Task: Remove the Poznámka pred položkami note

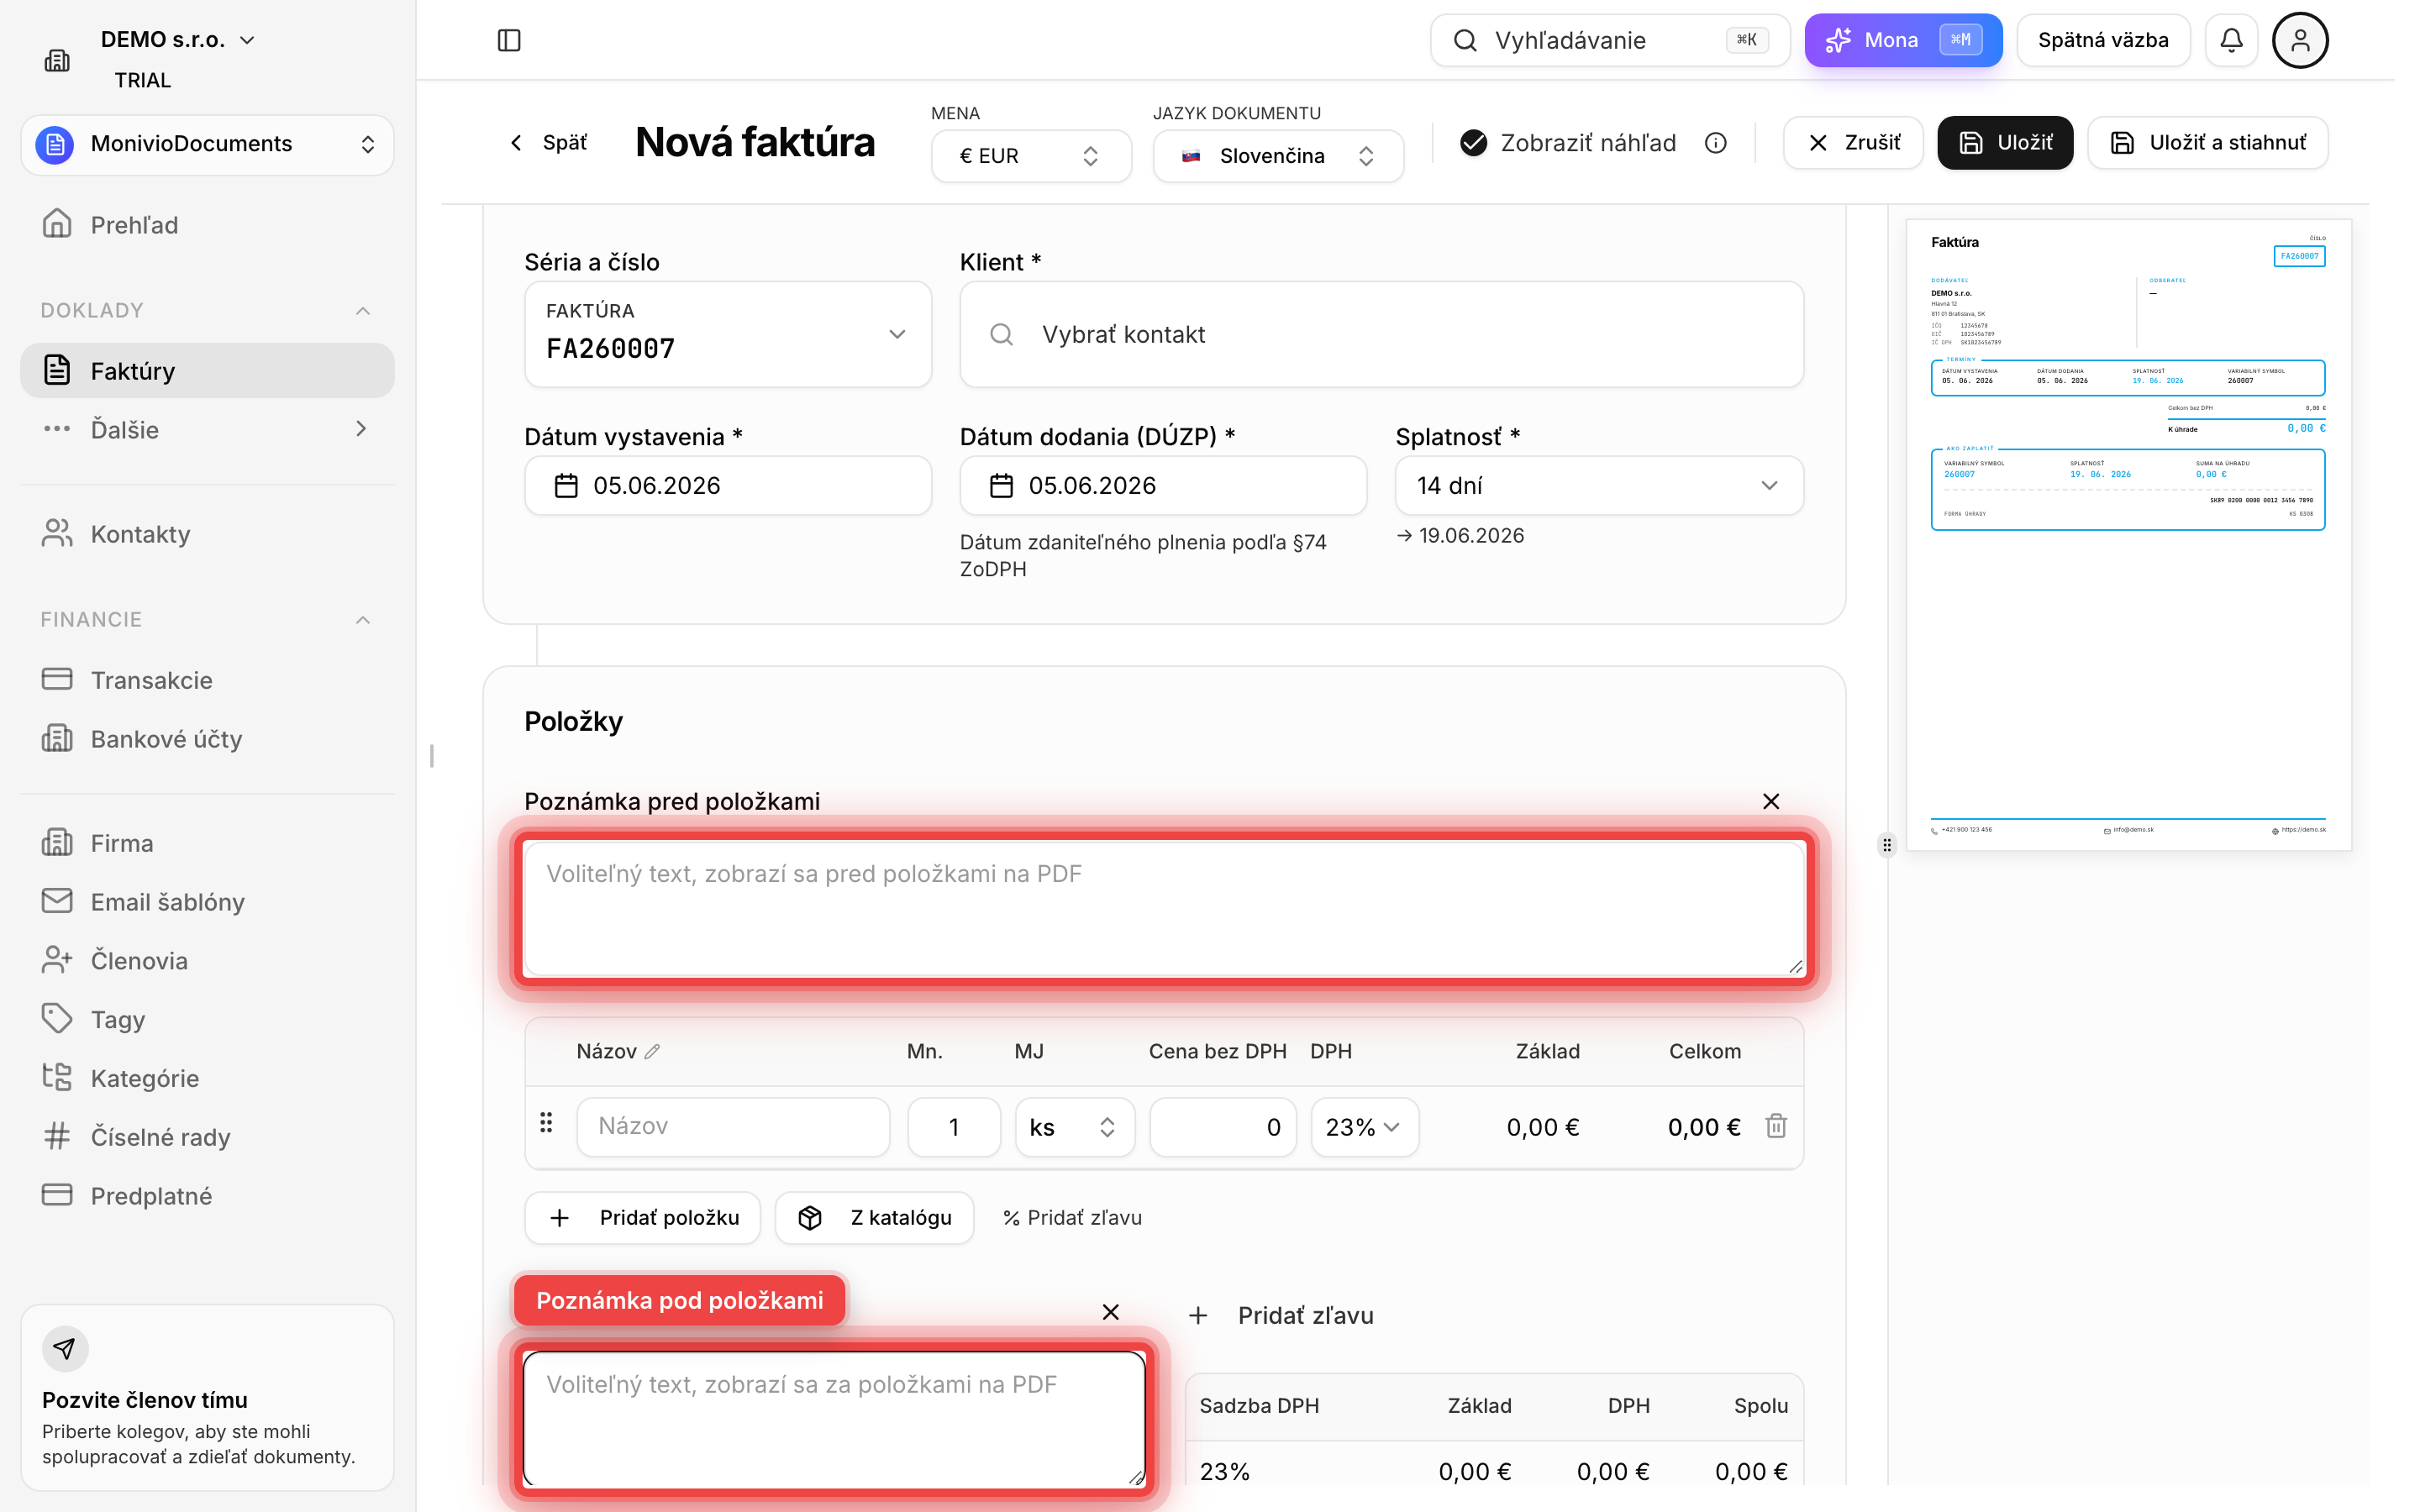Action: coord(1771,801)
